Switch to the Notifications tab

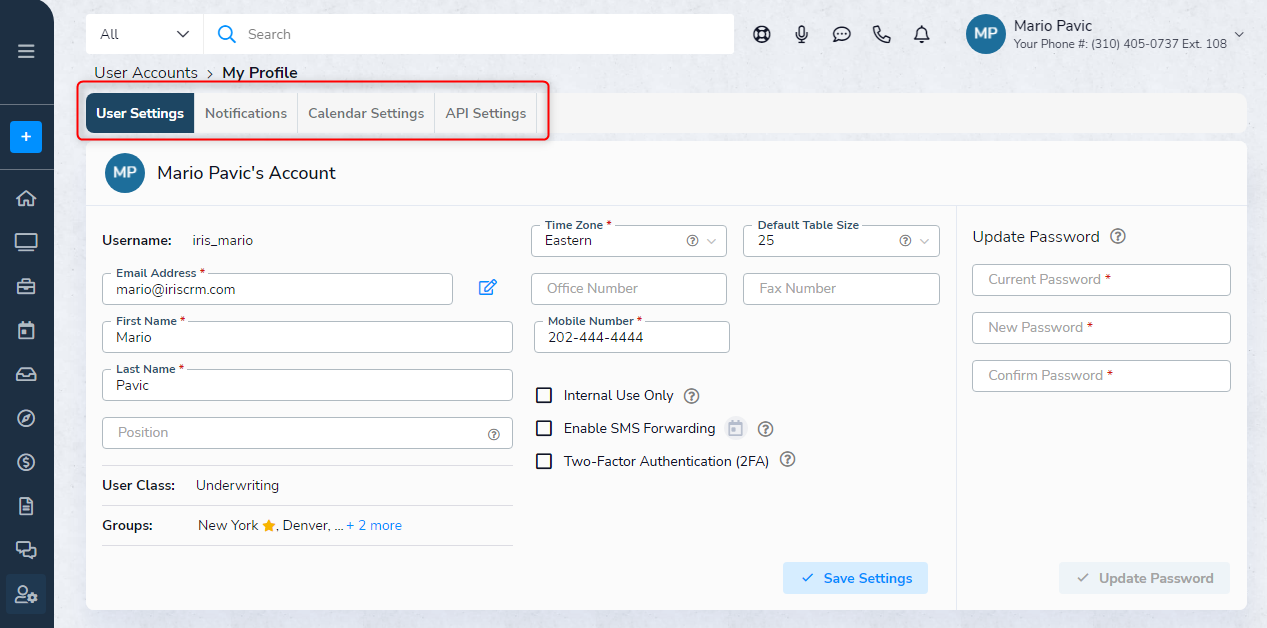click(x=246, y=113)
